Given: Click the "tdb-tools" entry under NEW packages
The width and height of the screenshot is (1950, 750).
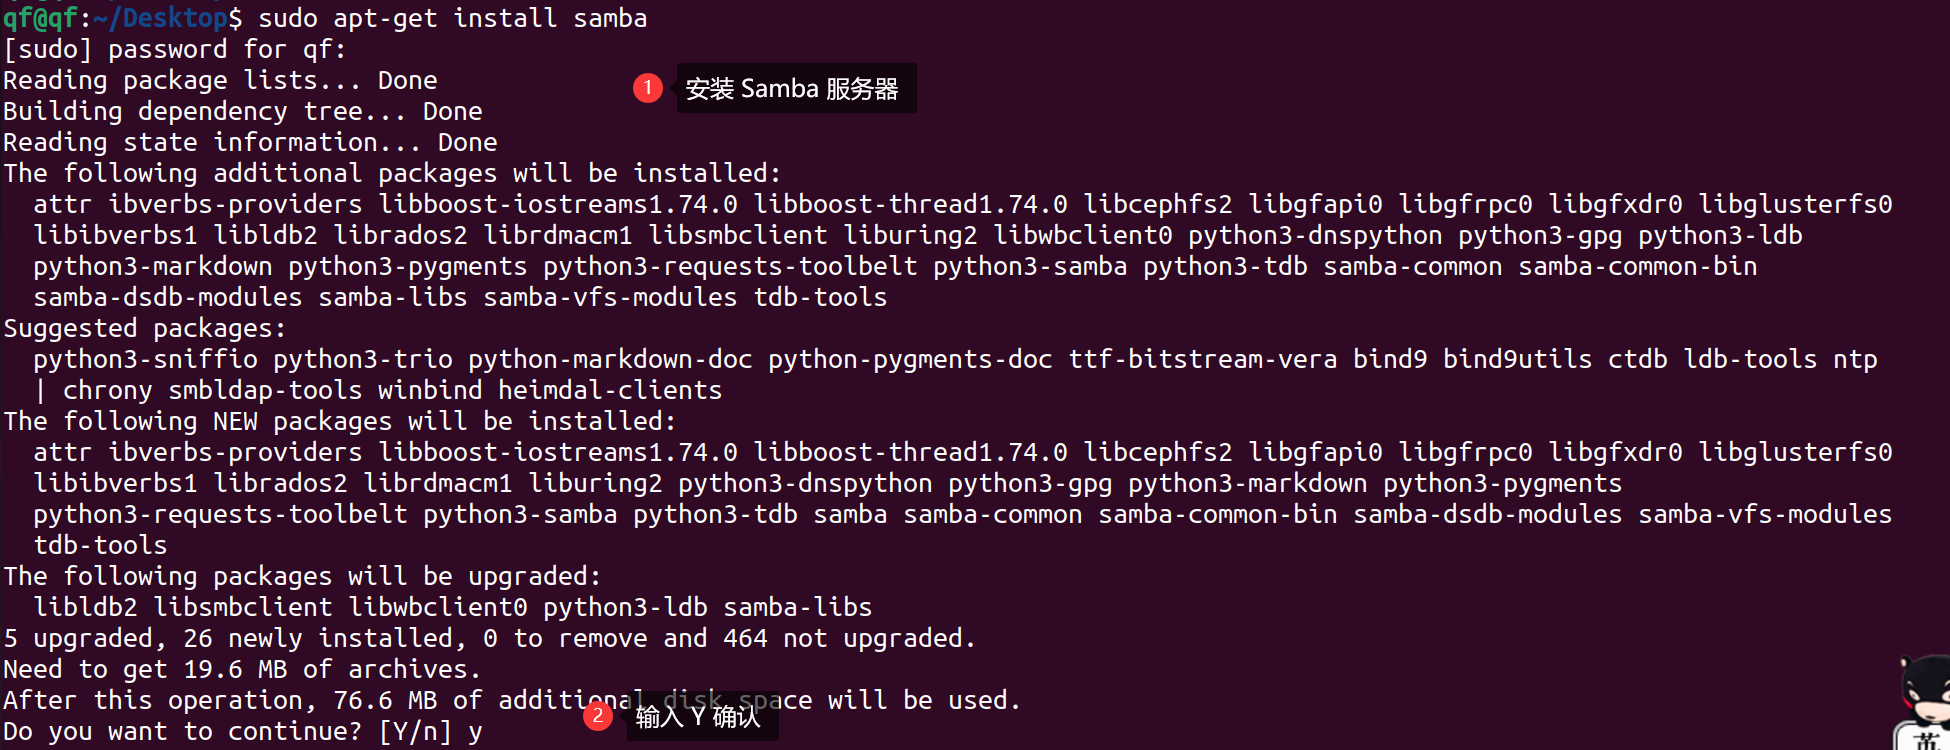Looking at the screenshot, I should pyautogui.click(x=100, y=545).
